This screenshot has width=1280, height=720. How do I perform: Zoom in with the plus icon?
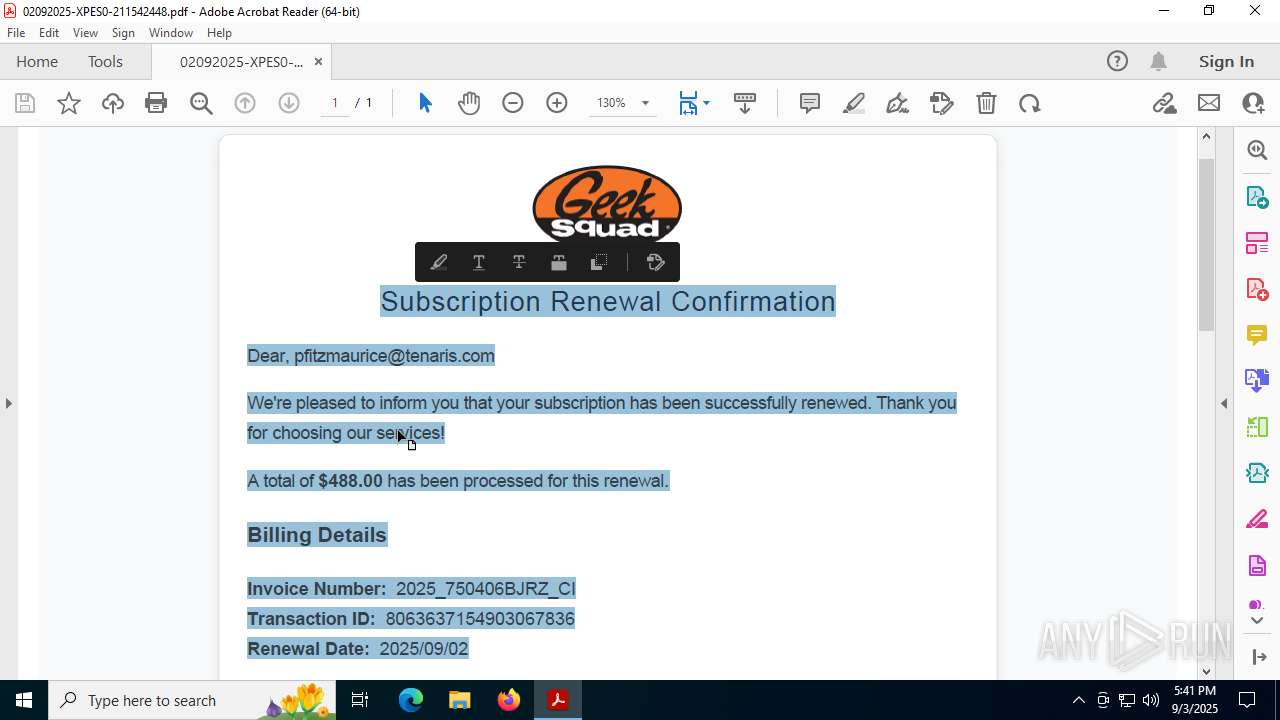tap(557, 103)
